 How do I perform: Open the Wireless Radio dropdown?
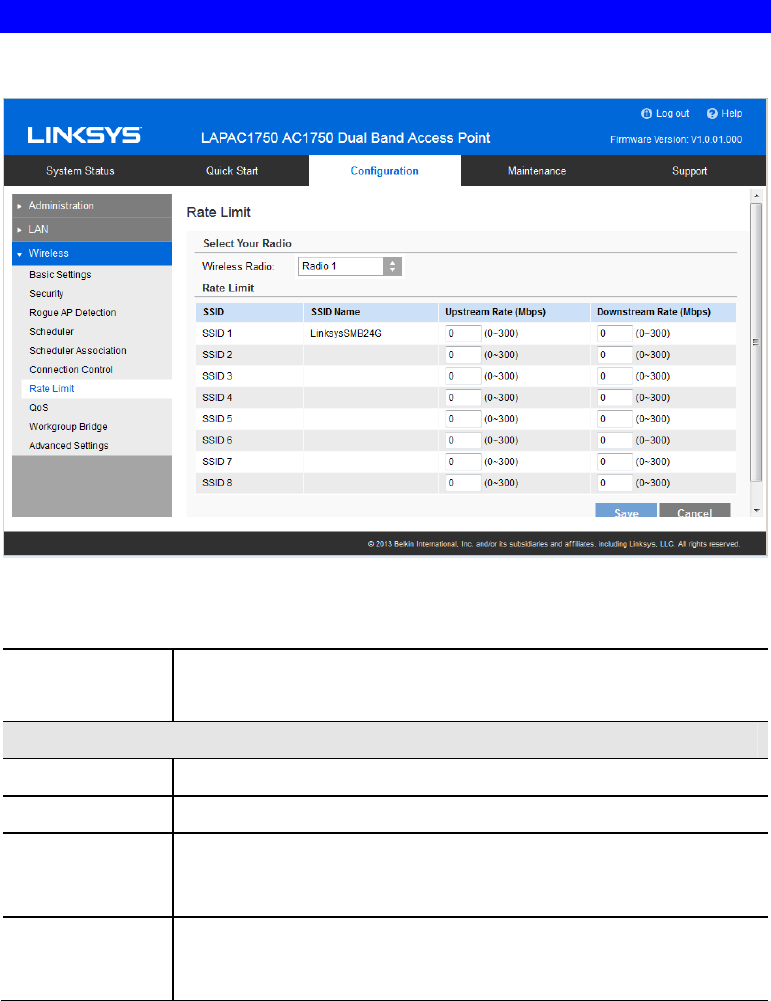pos(350,266)
